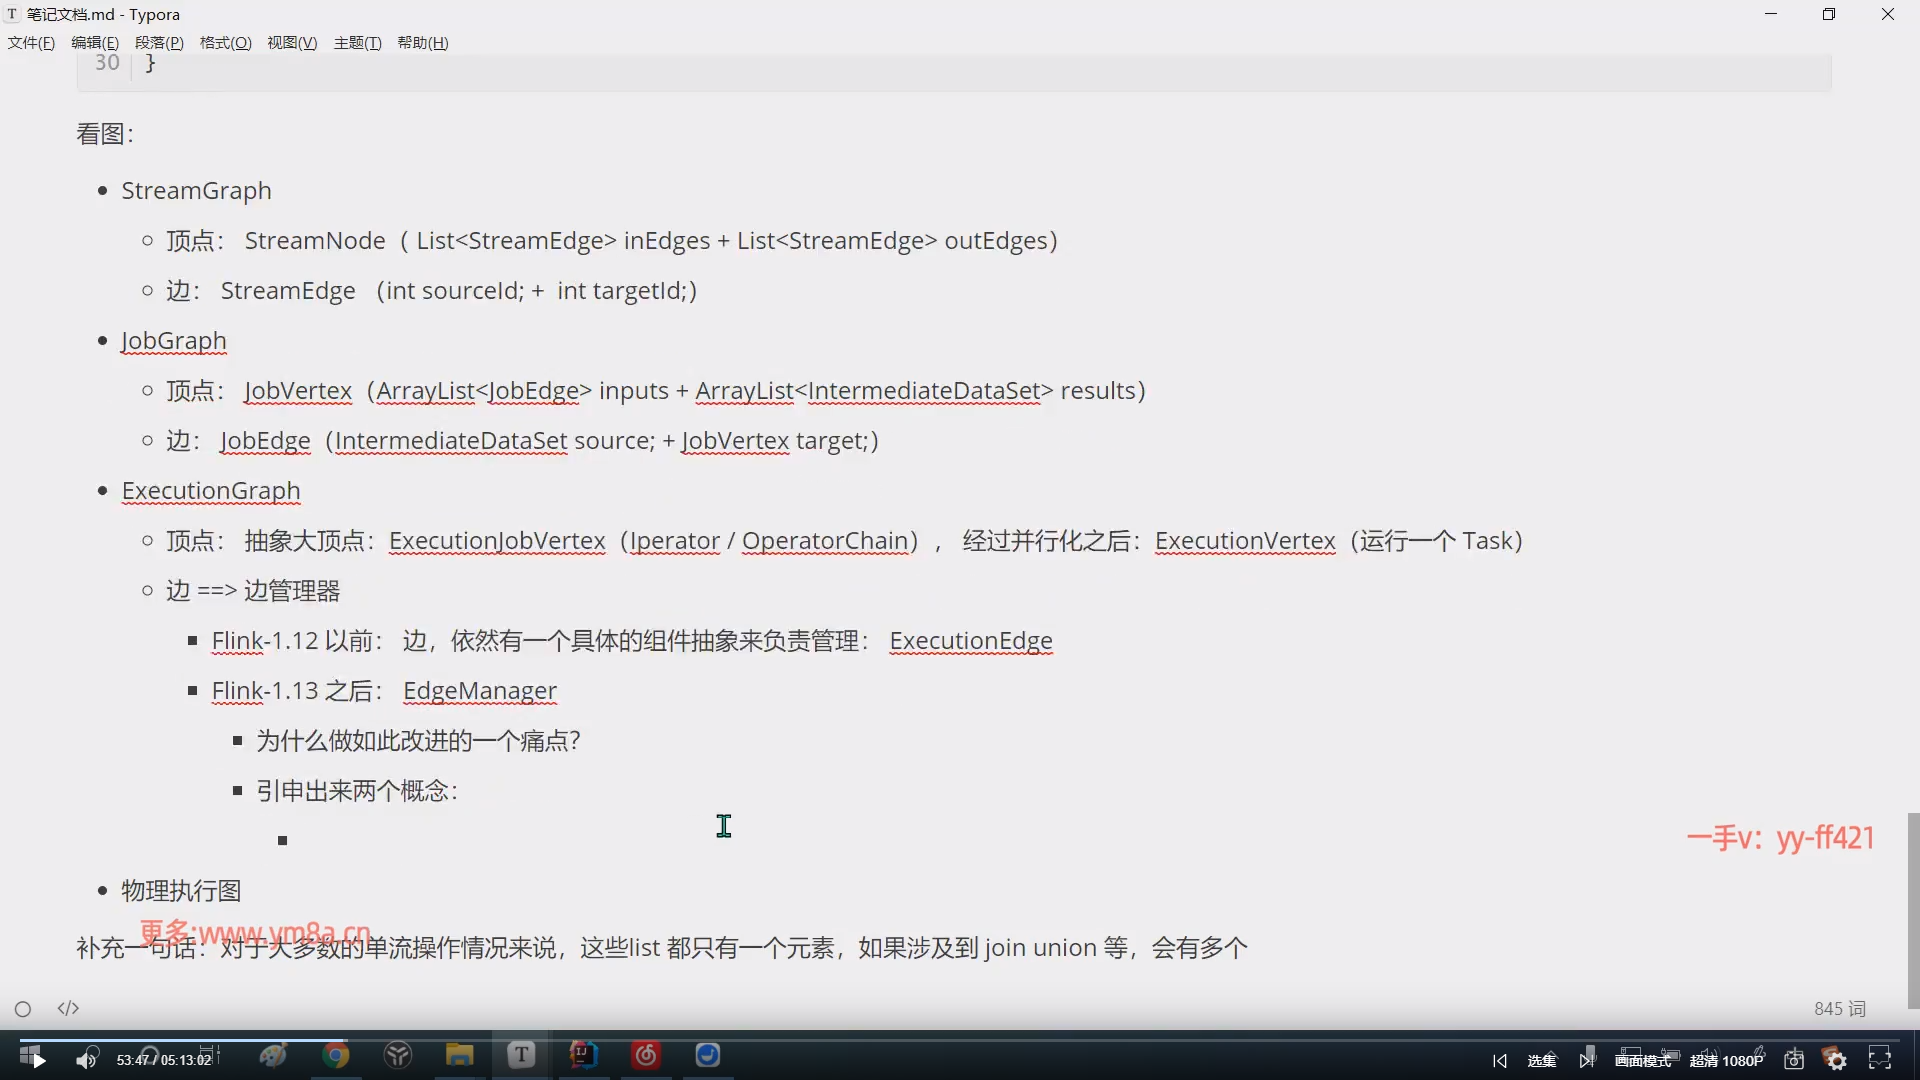Click the 845 词 word count

[x=1839, y=1009]
